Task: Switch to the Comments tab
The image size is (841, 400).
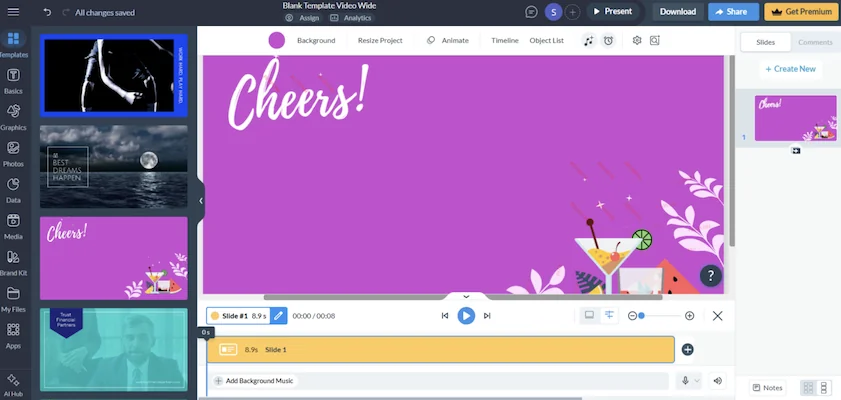Action: [x=814, y=42]
